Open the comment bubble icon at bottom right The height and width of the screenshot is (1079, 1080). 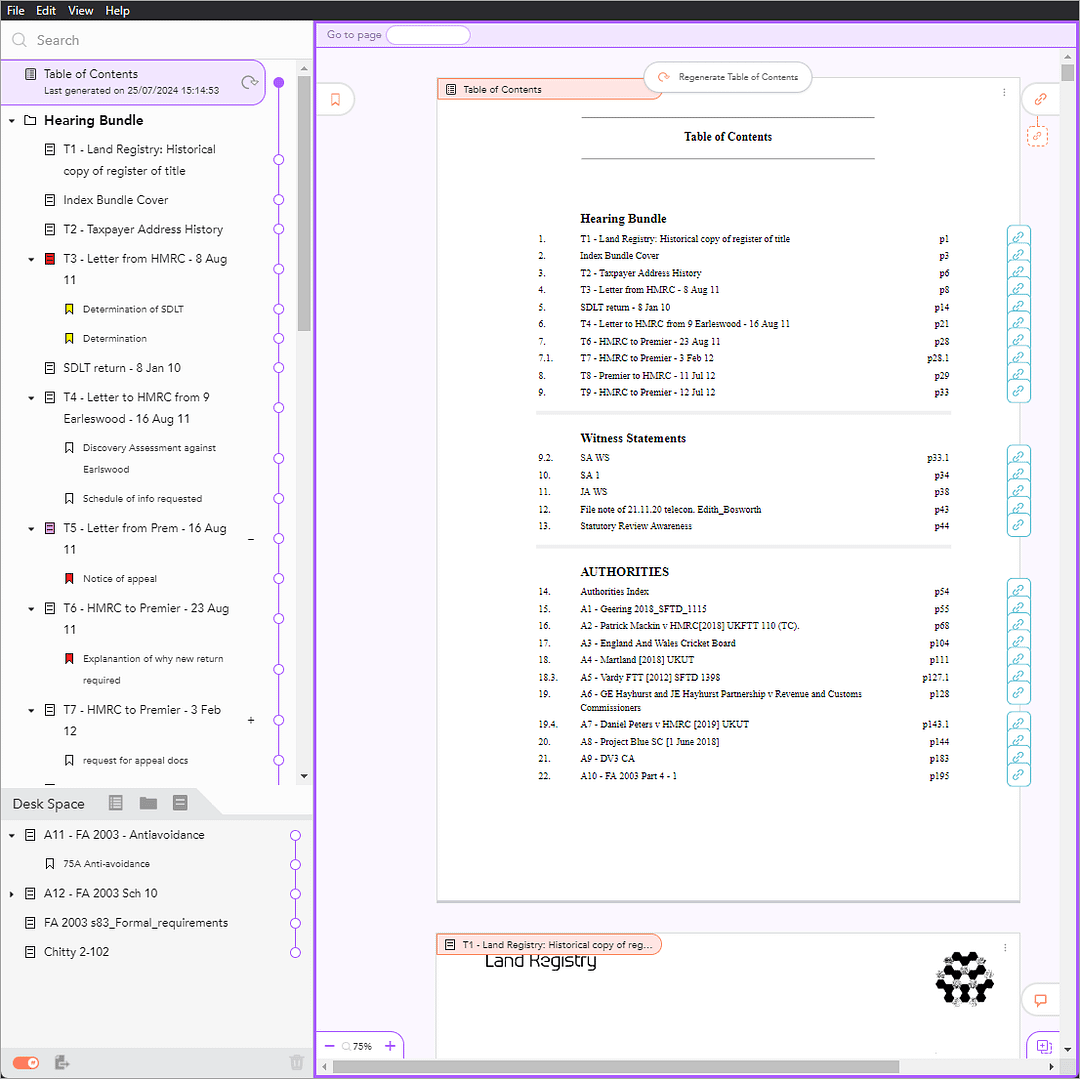point(1040,1000)
